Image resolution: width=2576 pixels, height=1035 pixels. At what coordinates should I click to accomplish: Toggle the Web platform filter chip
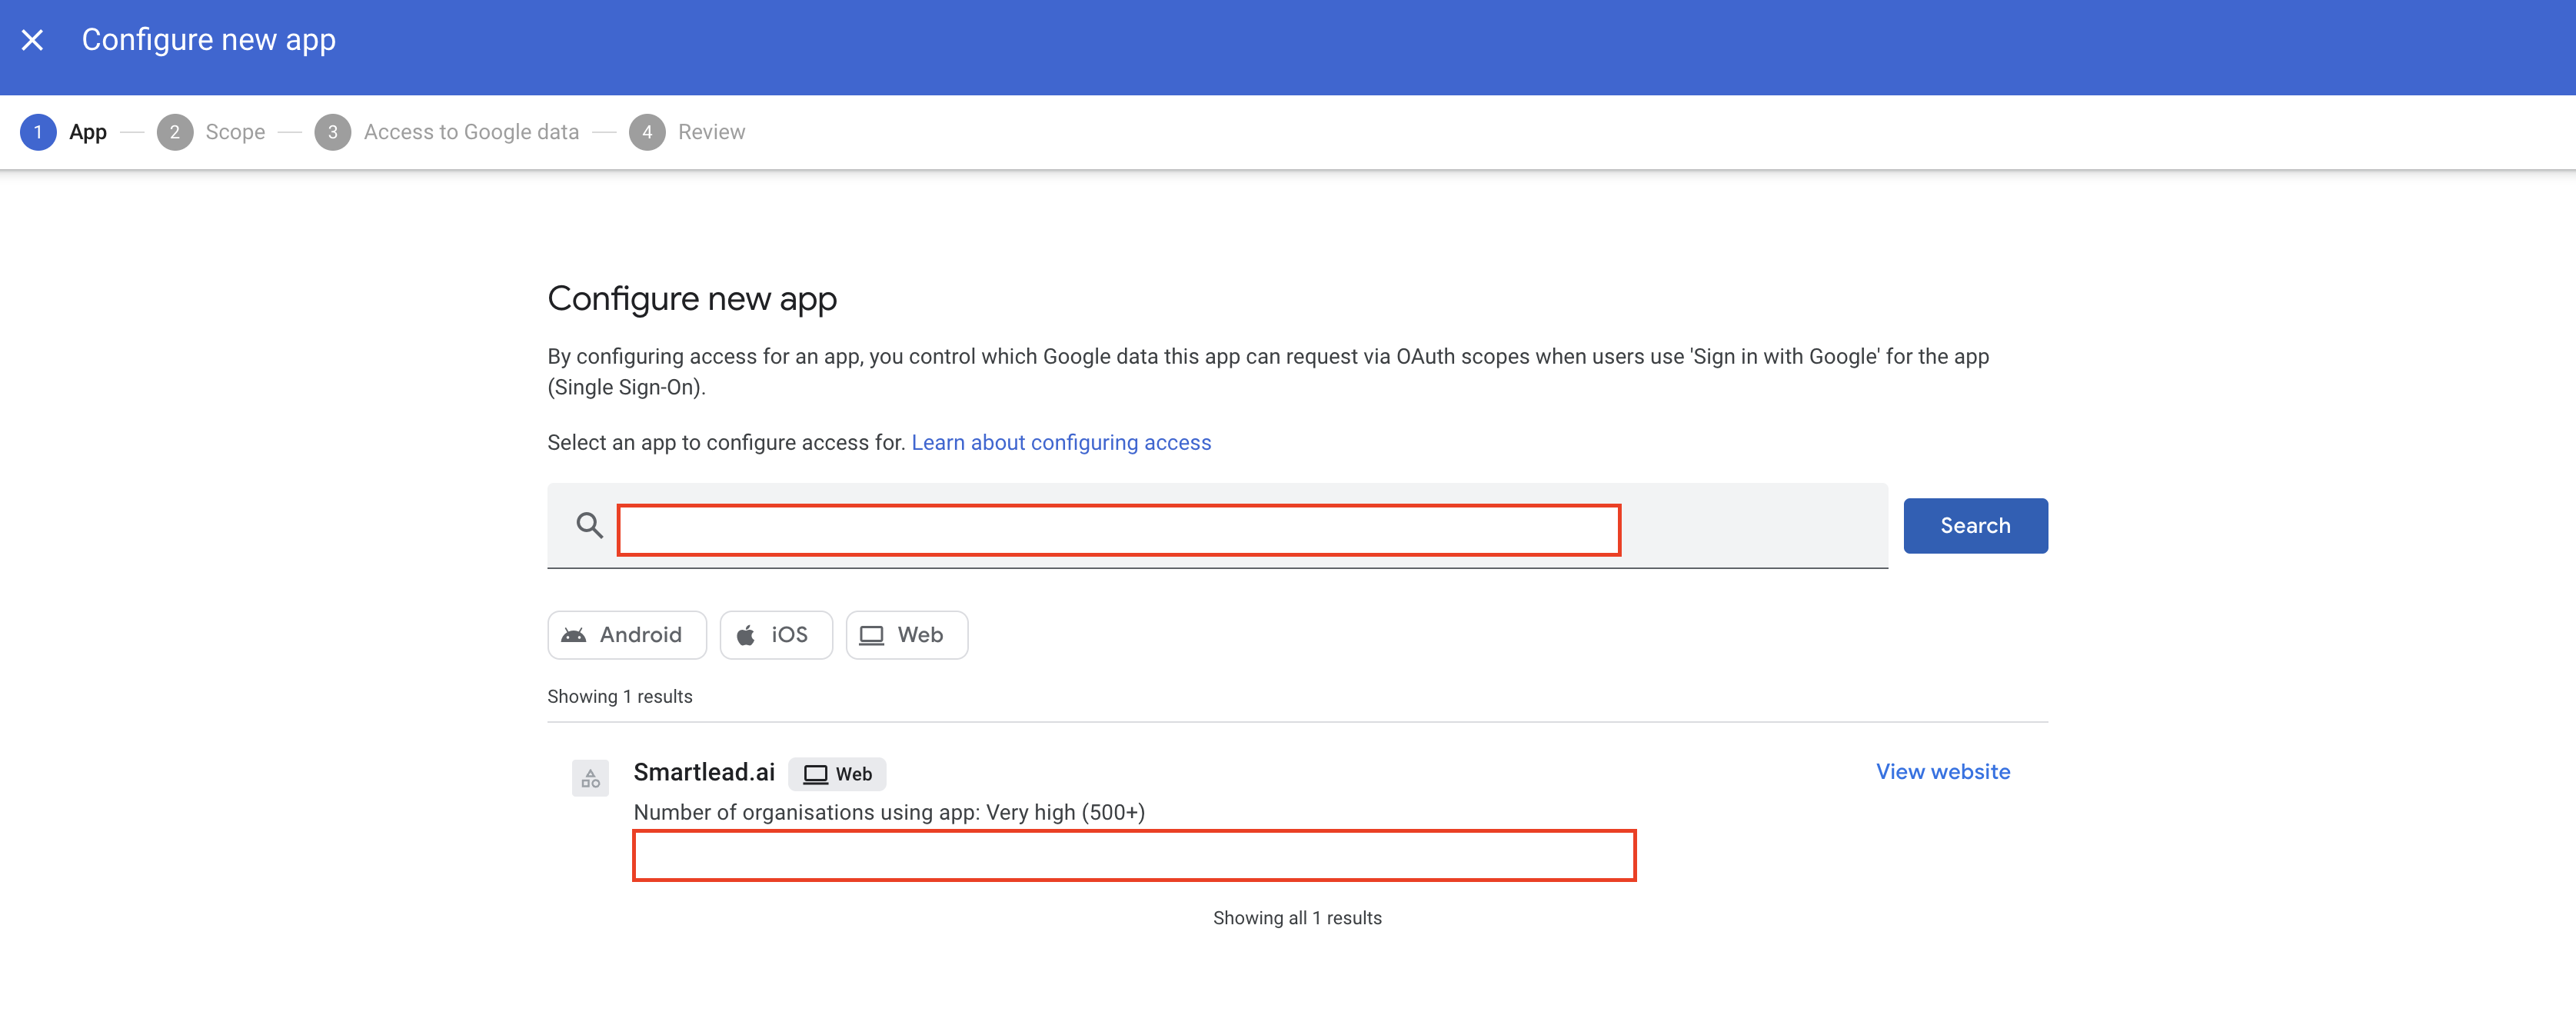(906, 635)
